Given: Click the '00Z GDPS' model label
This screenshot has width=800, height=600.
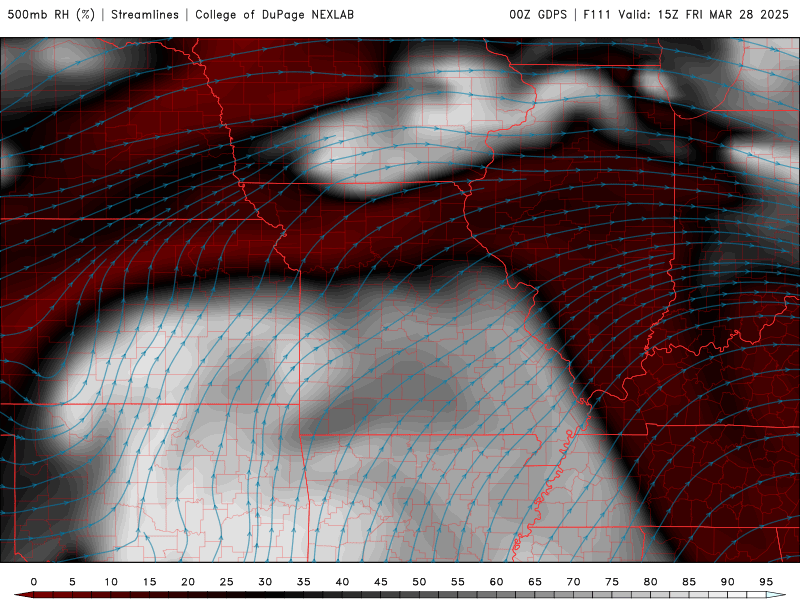Looking at the screenshot, I should coord(538,14).
